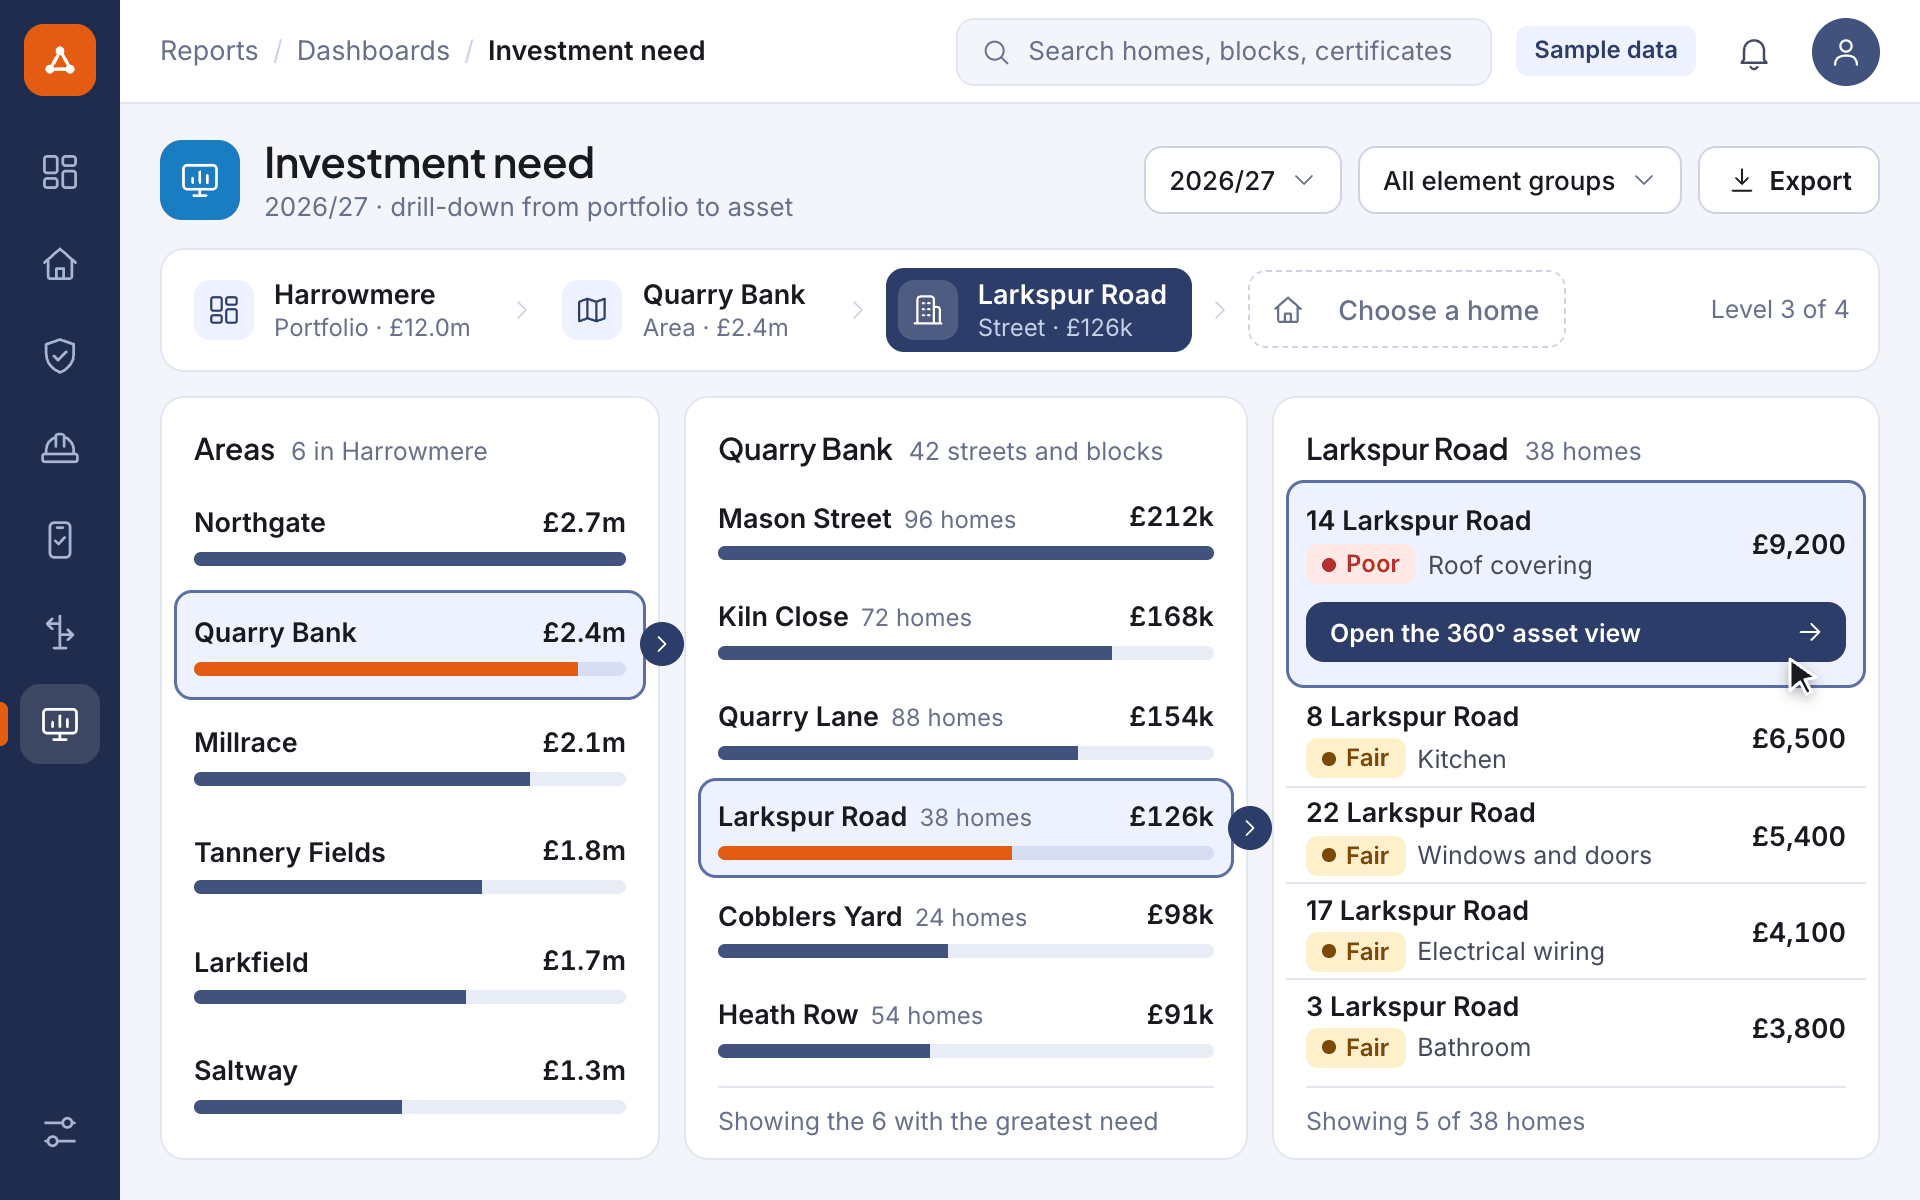Click the orange app logo icon
1920x1200 pixels.
[60, 60]
